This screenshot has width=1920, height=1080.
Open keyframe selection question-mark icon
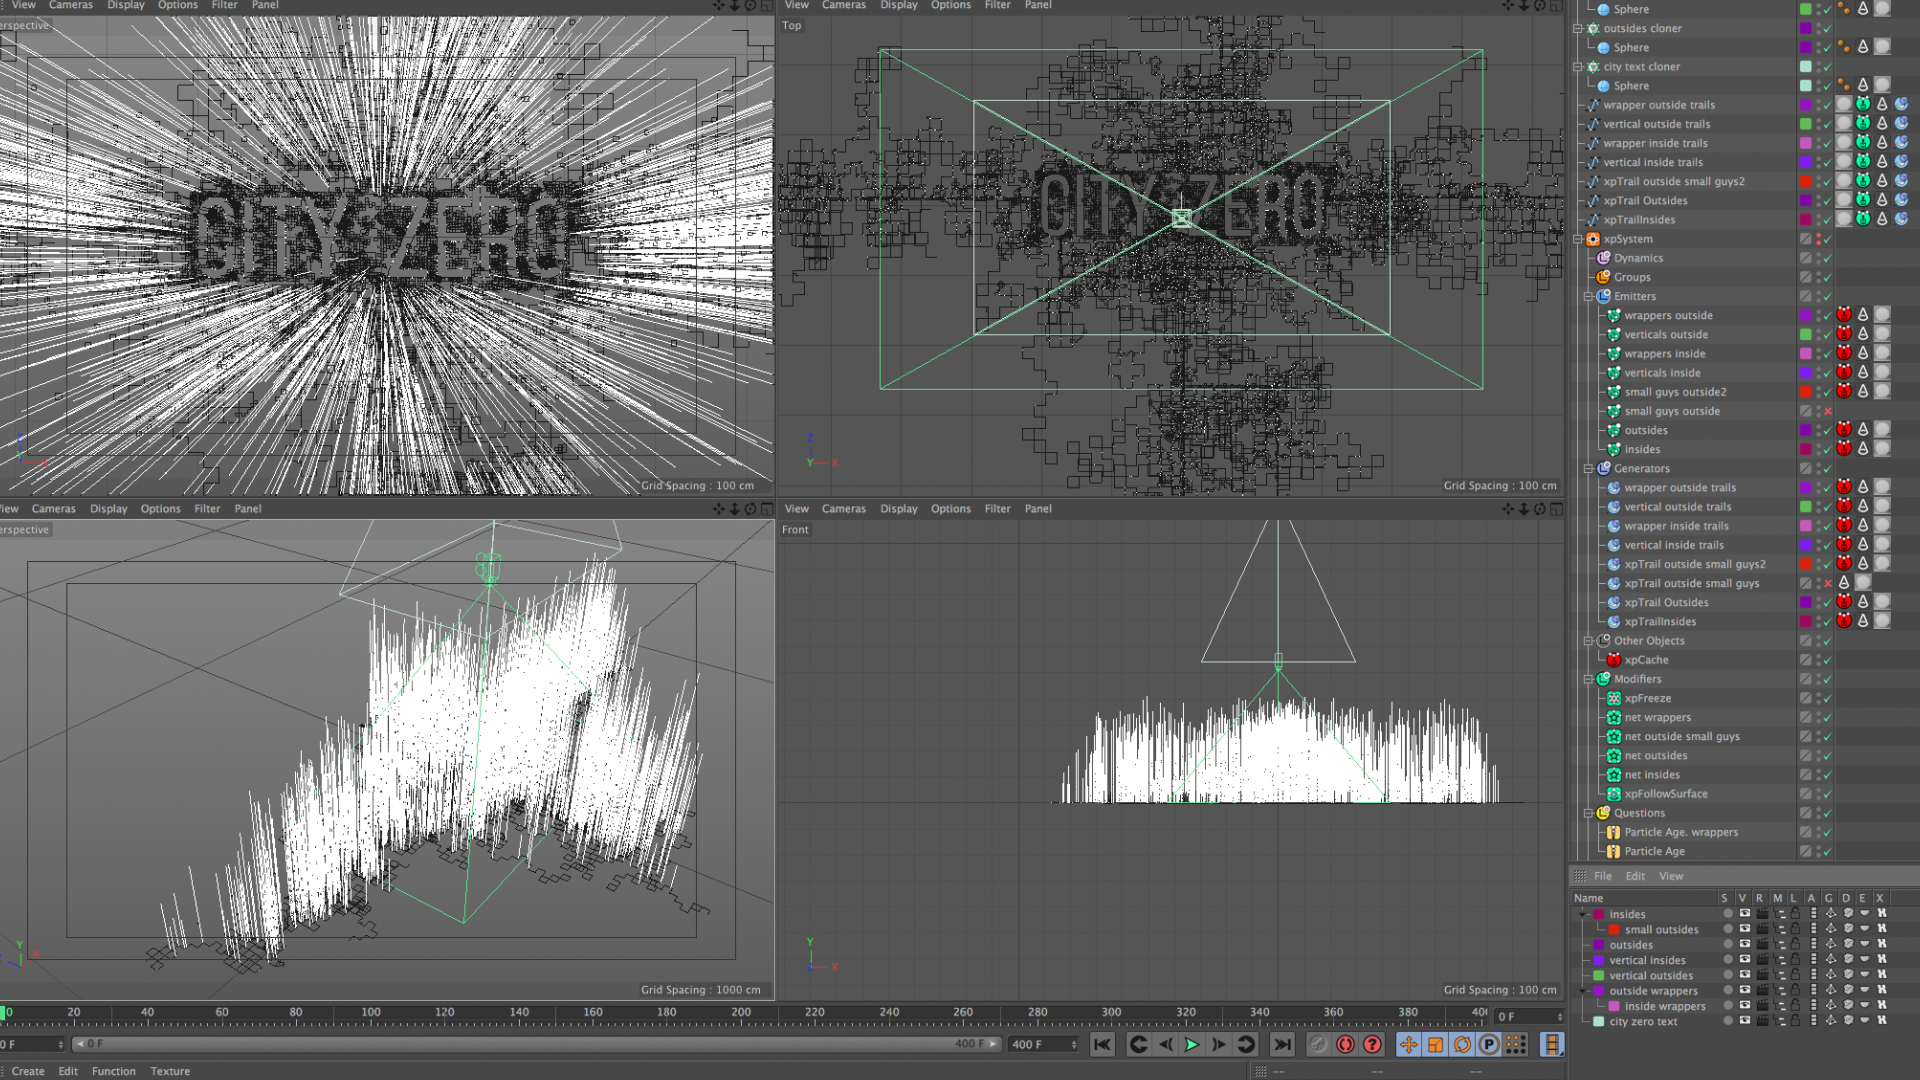point(1373,1044)
